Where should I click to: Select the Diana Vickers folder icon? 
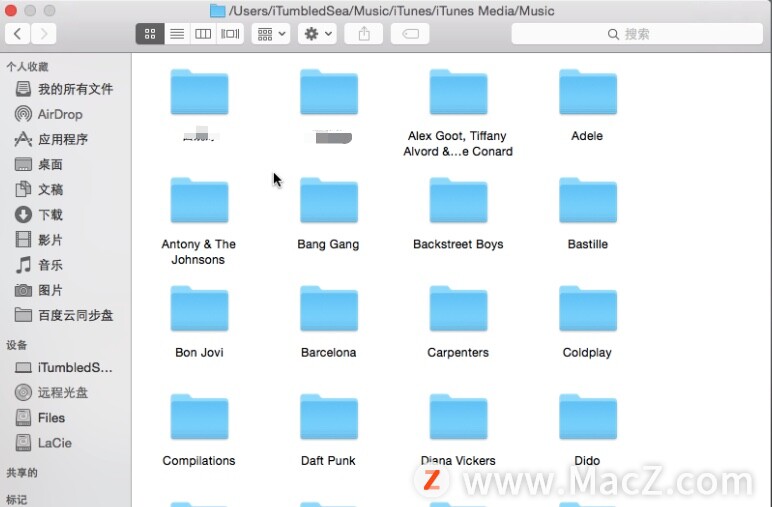coord(458,417)
